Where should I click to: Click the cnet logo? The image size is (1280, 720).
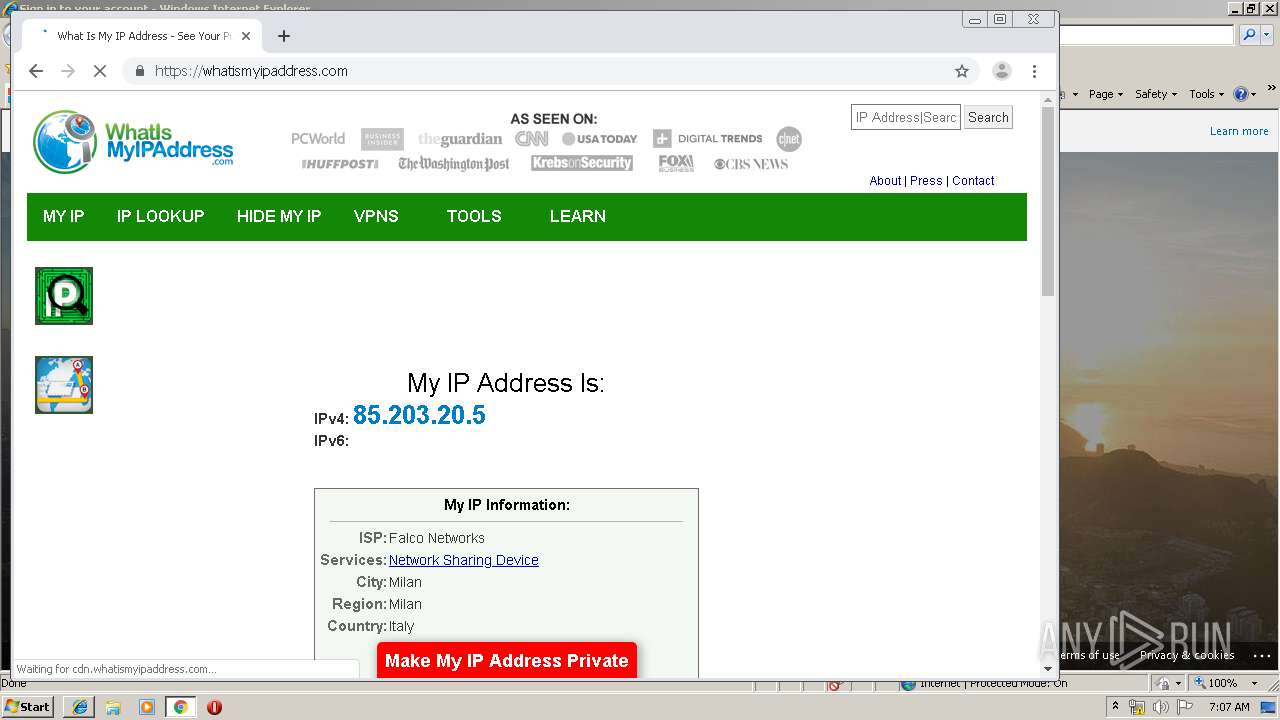[x=789, y=139]
